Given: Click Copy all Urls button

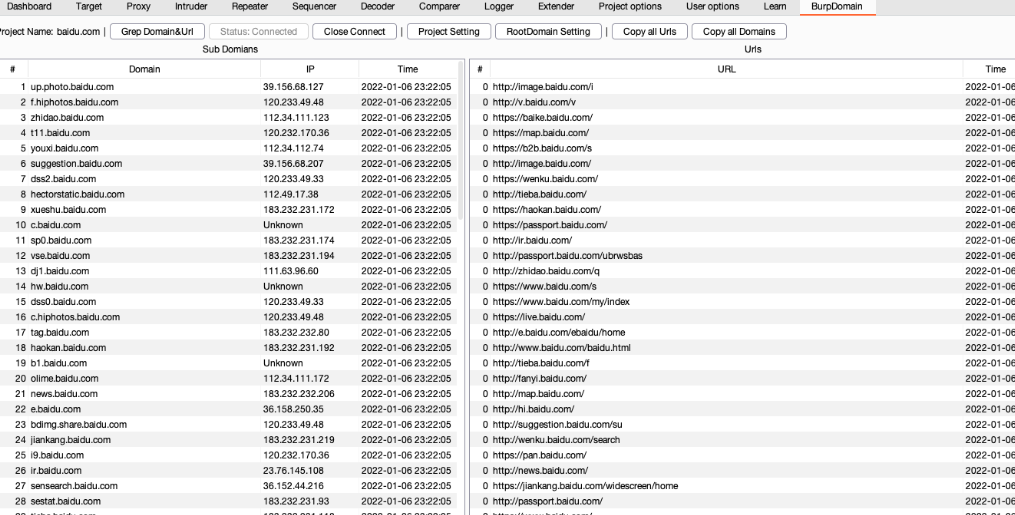Looking at the screenshot, I should 649,32.
